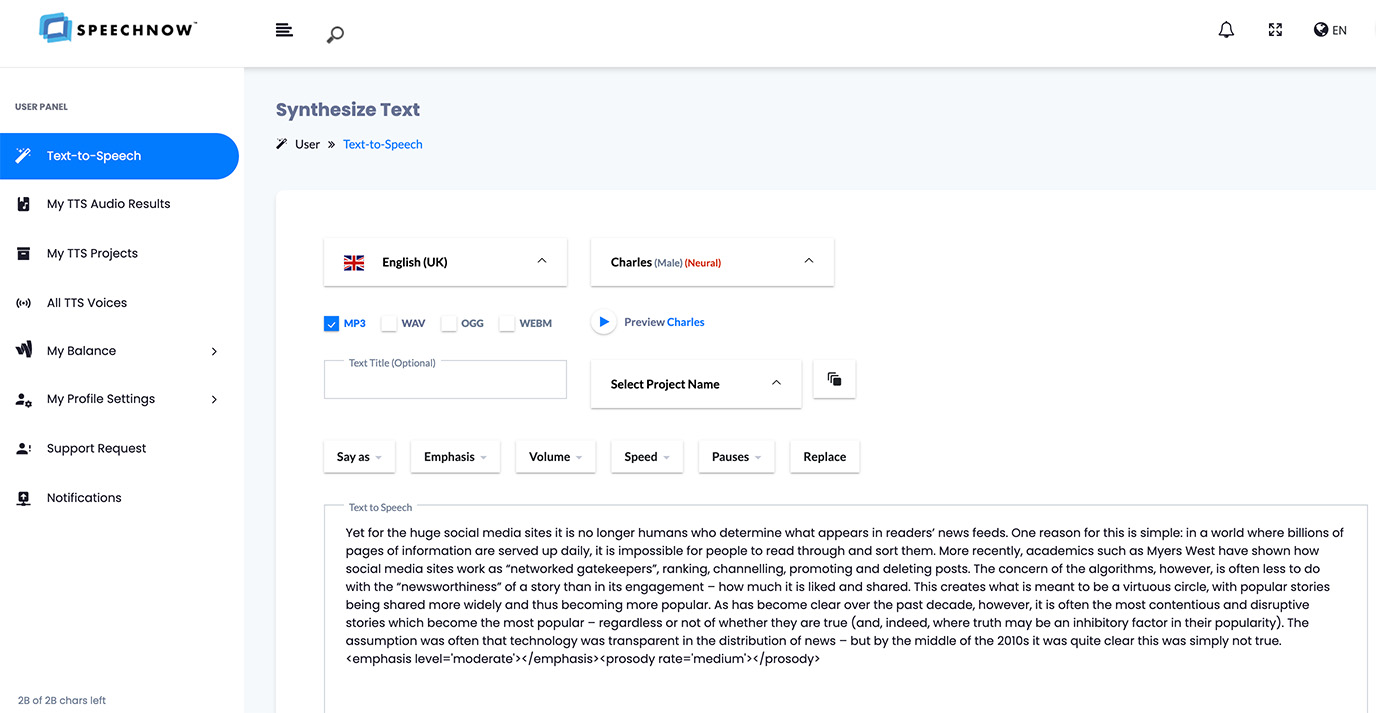
Task: Tick the OGG format checkbox
Action: (449, 323)
